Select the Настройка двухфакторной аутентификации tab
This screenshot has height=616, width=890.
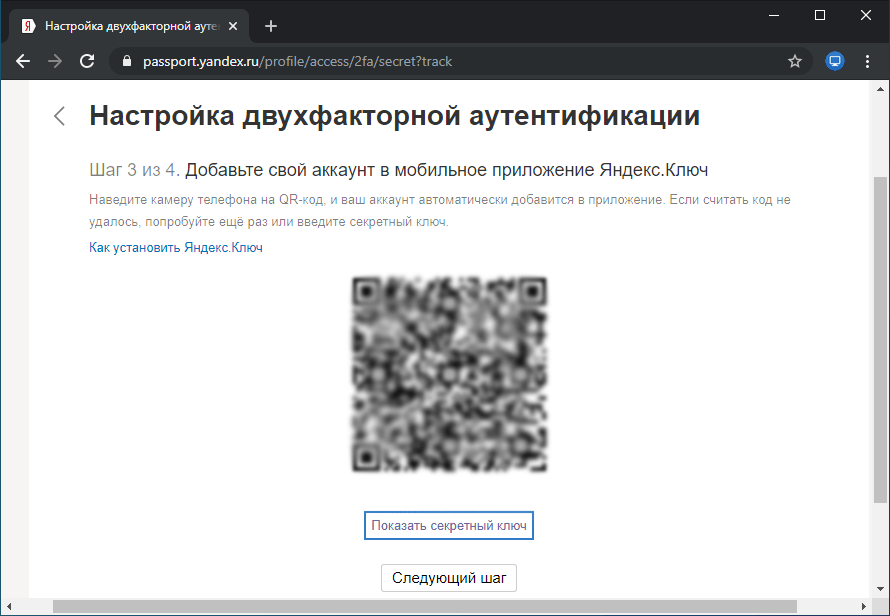[x=129, y=26]
